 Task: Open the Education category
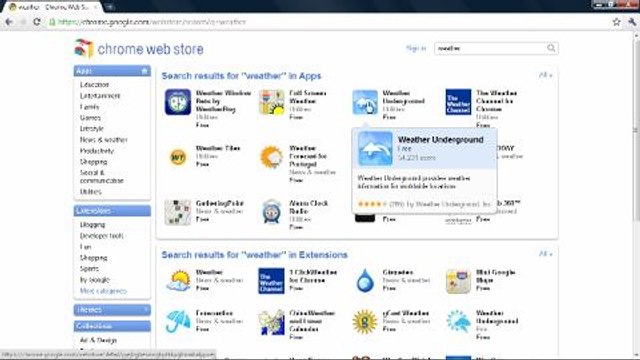94,84
